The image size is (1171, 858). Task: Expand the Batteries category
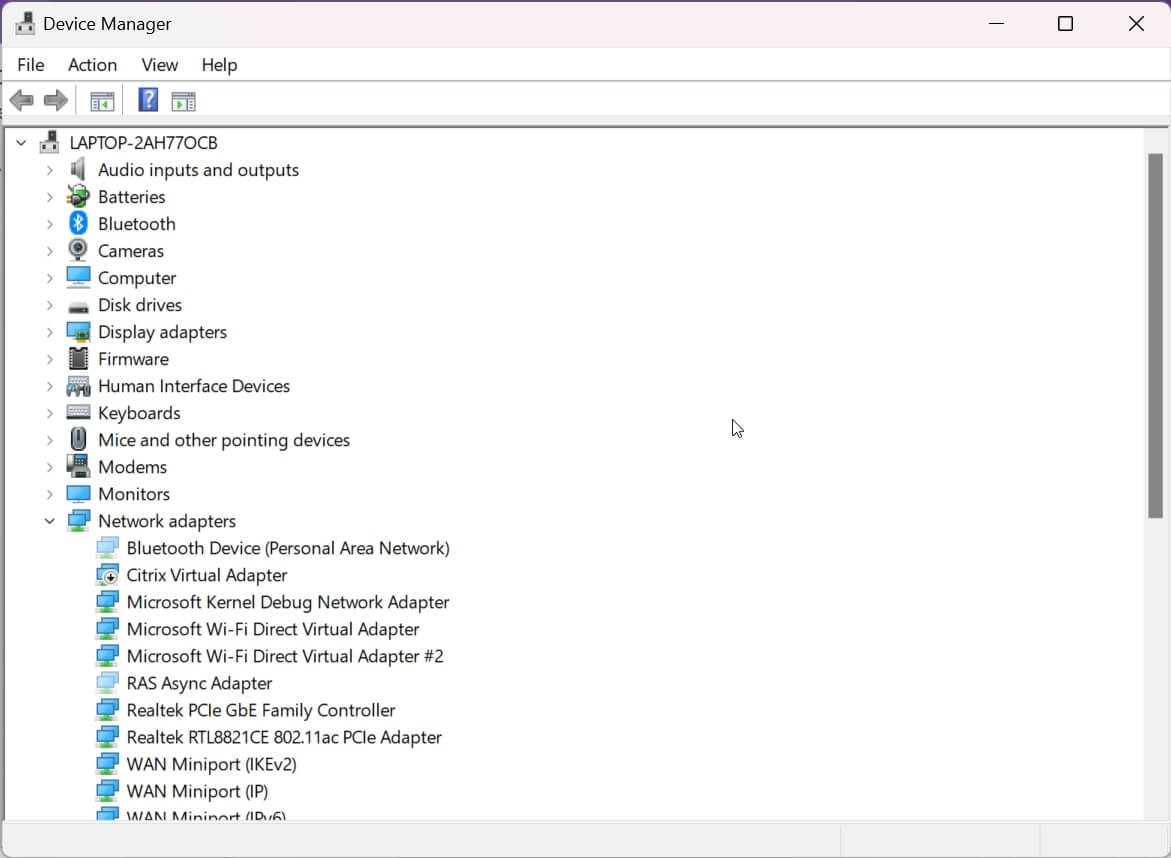[x=49, y=197]
